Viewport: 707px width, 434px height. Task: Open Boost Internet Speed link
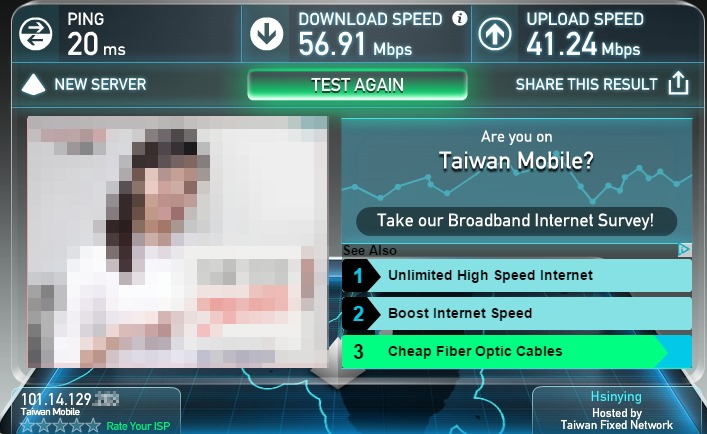[517, 313]
